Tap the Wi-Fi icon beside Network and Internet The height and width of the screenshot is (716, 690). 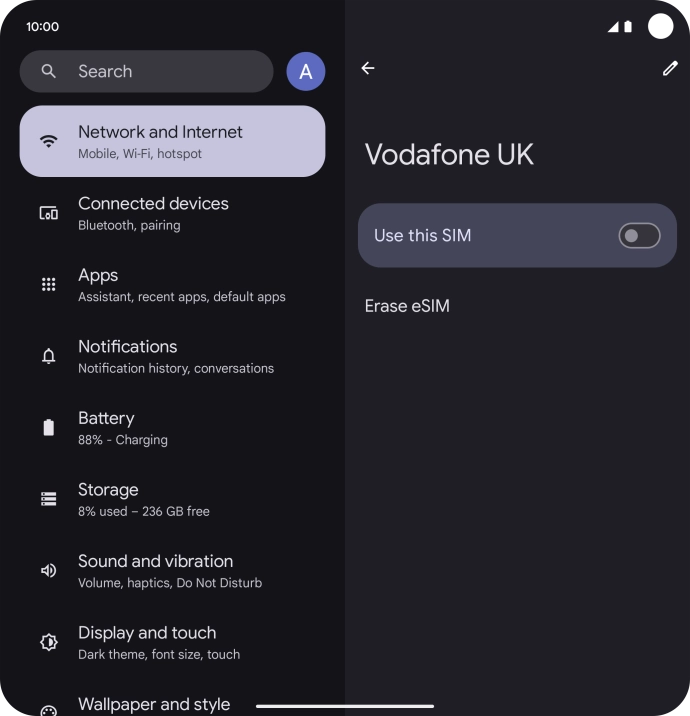click(x=48, y=141)
